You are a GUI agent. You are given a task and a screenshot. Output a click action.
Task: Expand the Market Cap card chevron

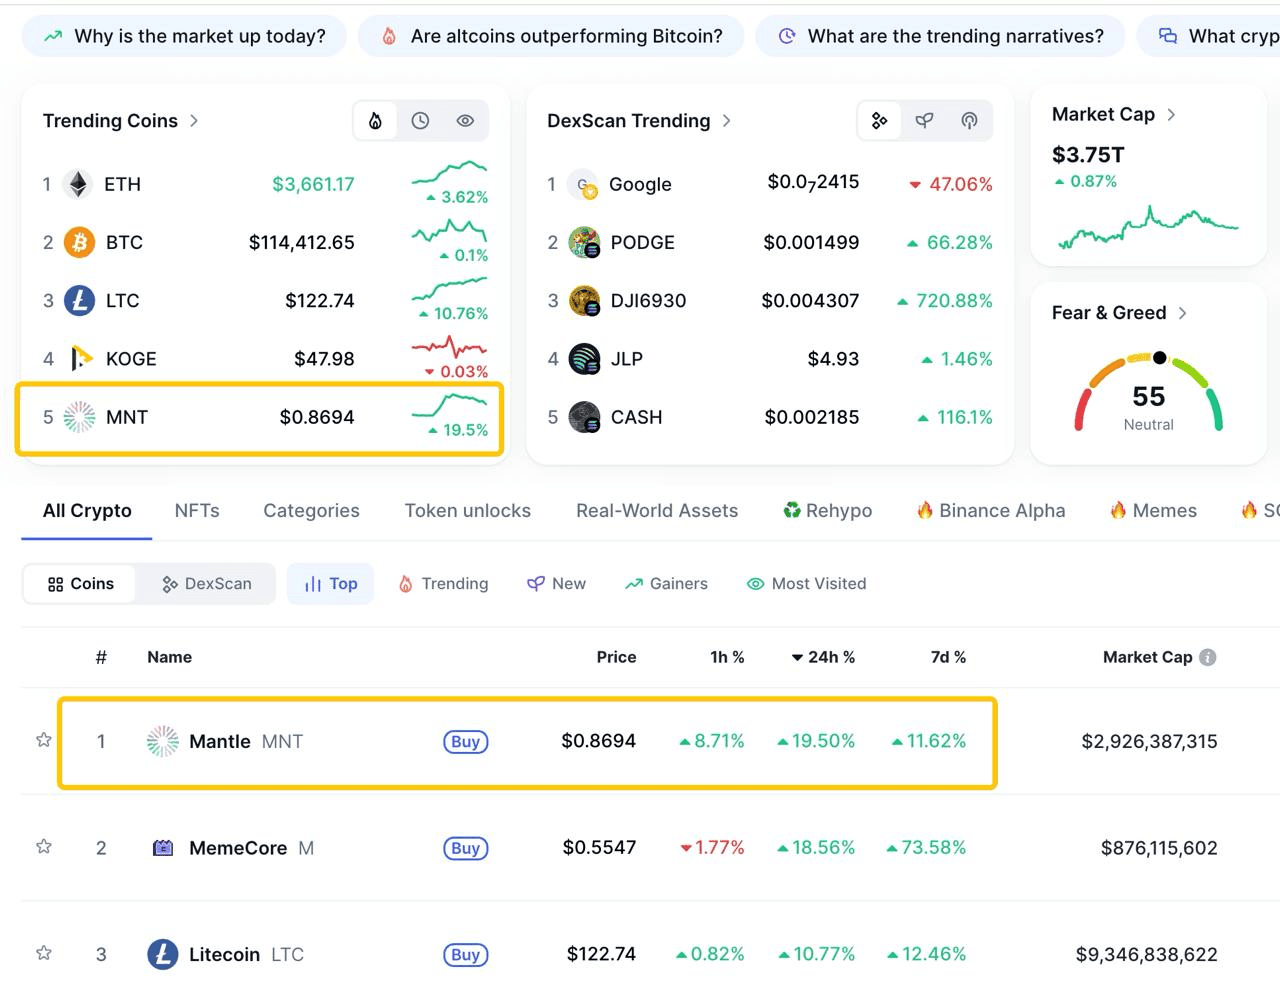pyautogui.click(x=1171, y=115)
